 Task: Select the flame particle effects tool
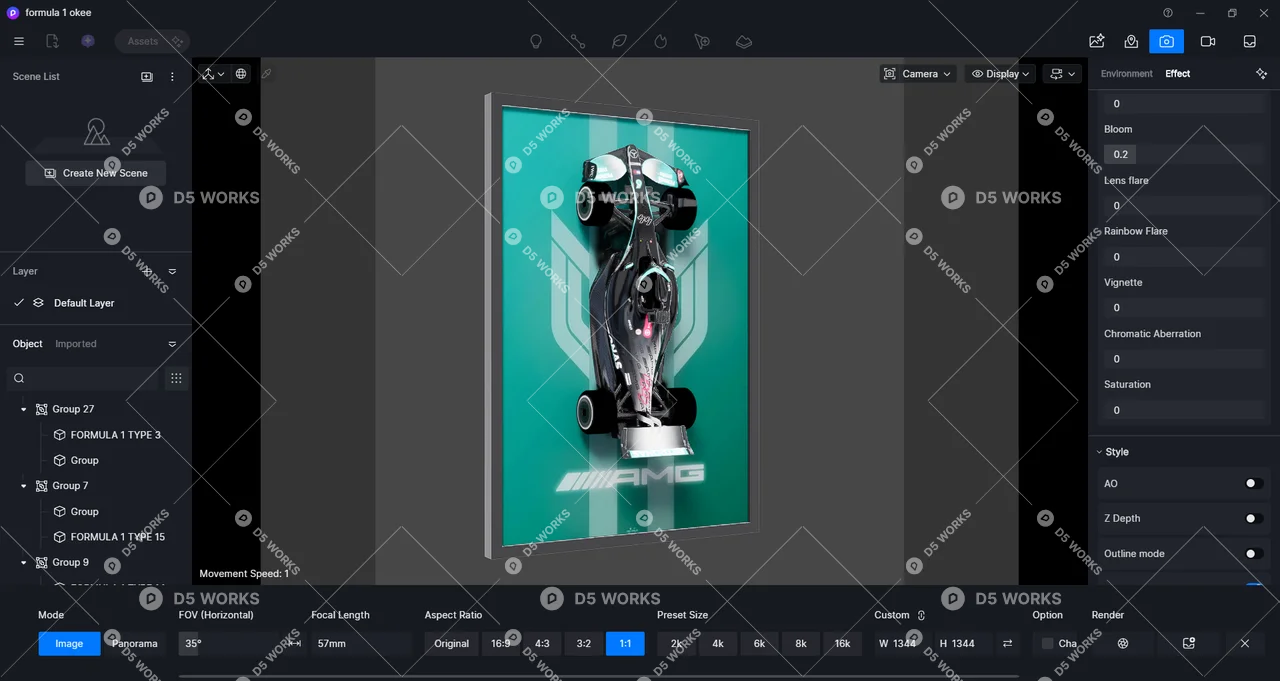tap(661, 42)
